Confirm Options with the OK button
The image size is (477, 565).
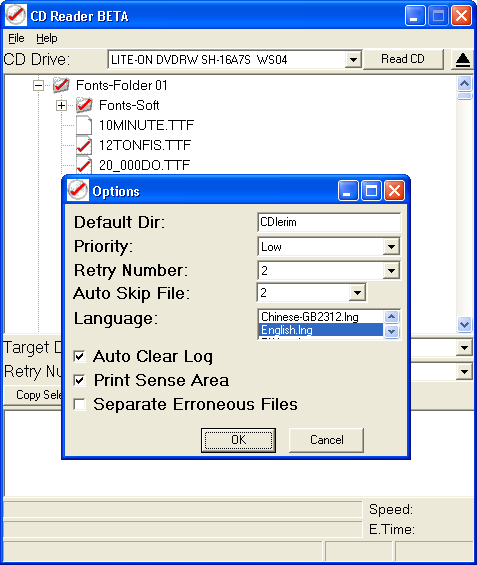238,440
